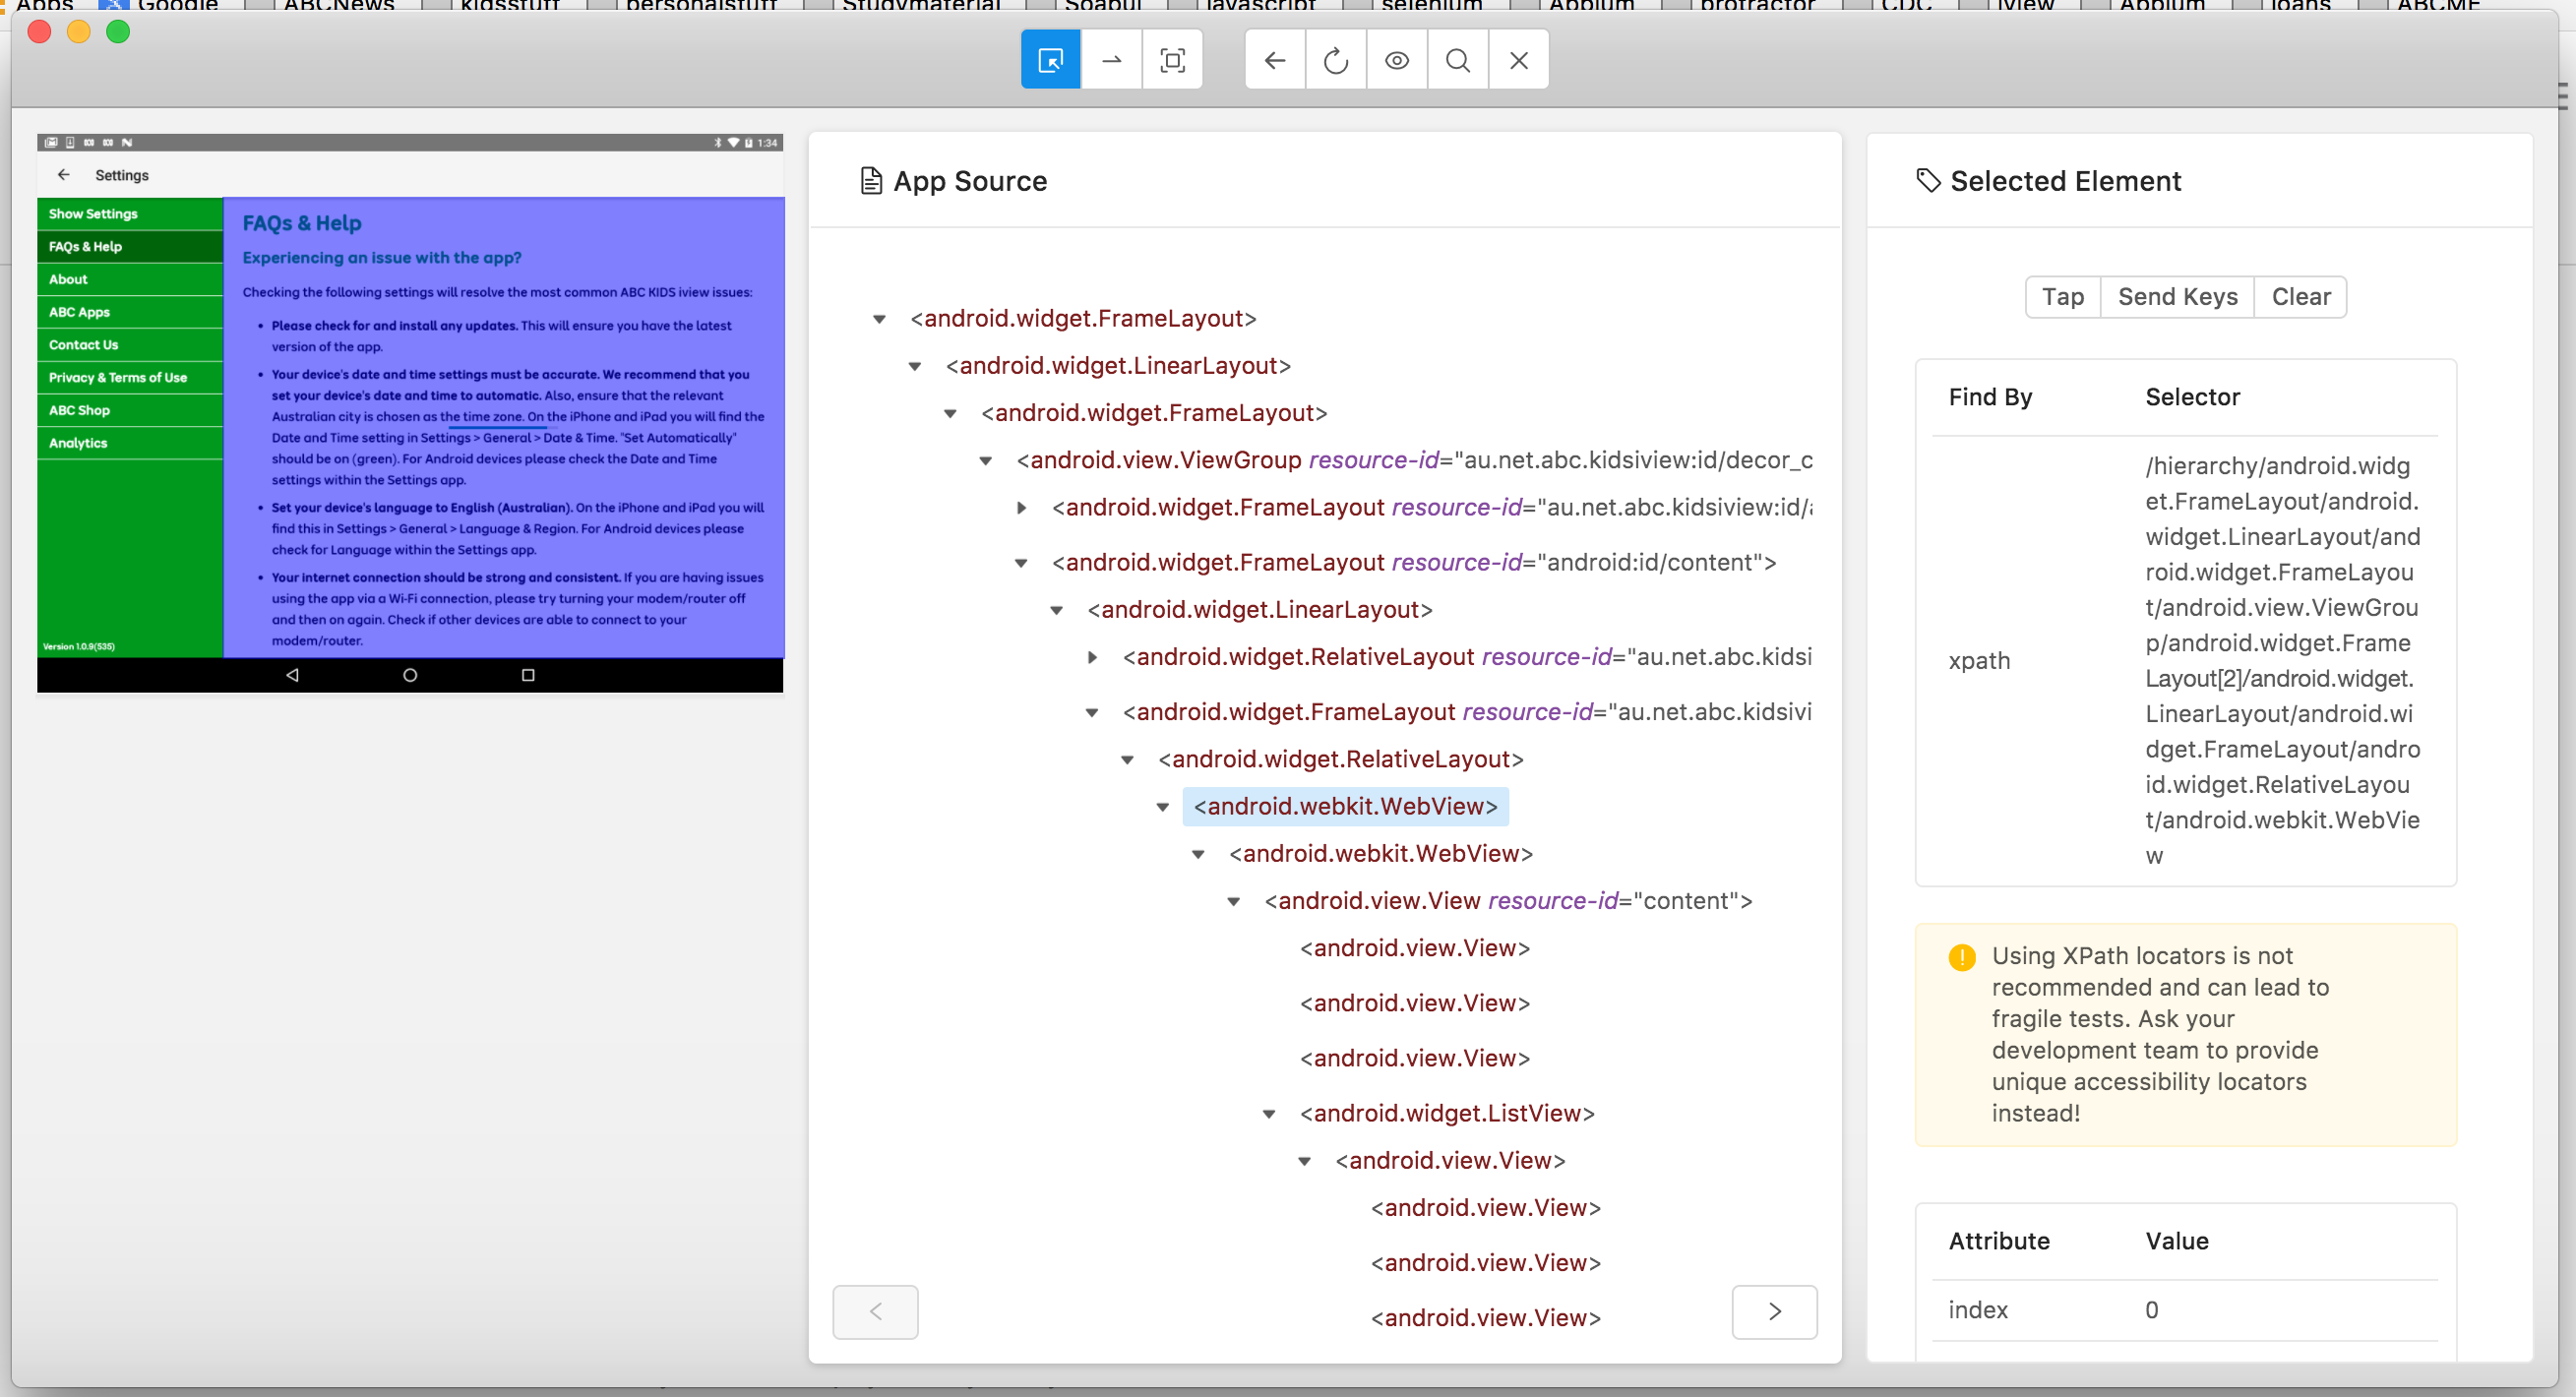
Task: Collapse the highlighted android.webkit.WebView node
Action: pos(1162,807)
